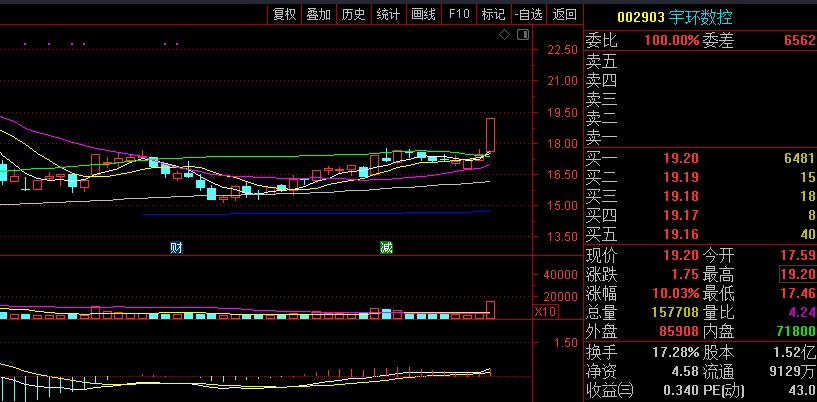
Task: Open the F10 company info
Action: (459, 14)
